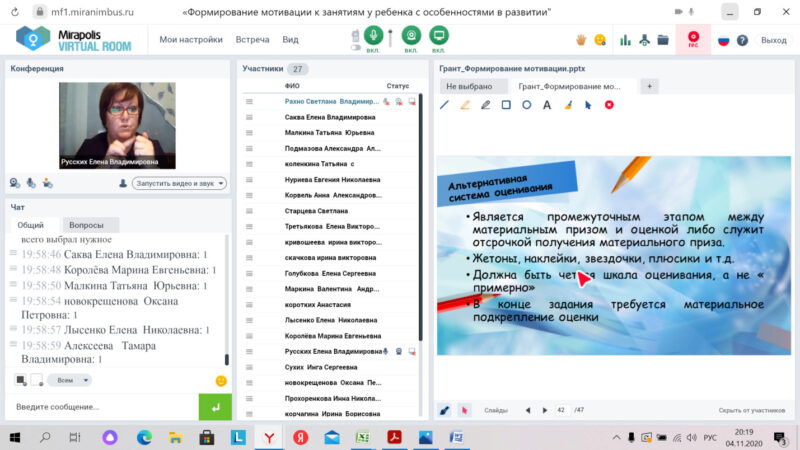Image resolution: width=800 pixels, height=450 pixels.
Task: Add a new tab with plus button
Action: [x=649, y=86]
